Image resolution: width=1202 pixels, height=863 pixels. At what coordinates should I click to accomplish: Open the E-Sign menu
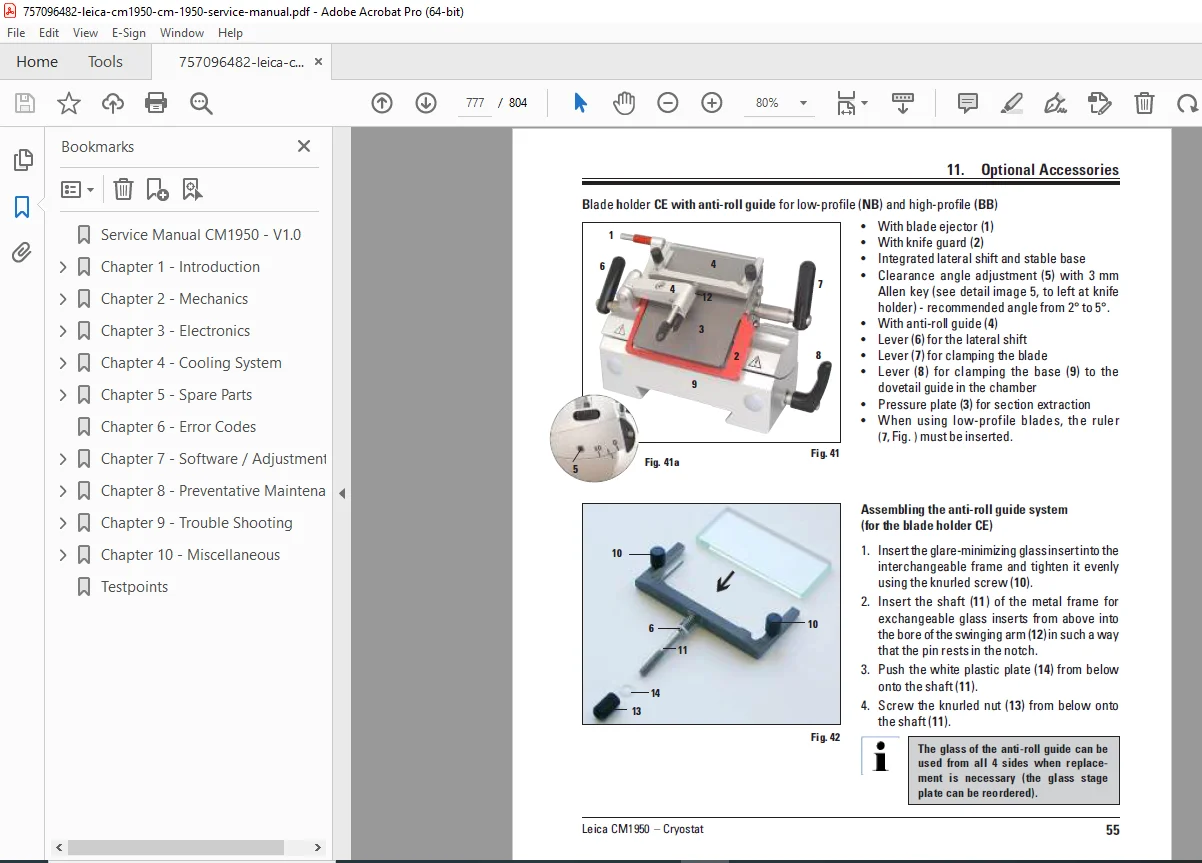(x=129, y=33)
